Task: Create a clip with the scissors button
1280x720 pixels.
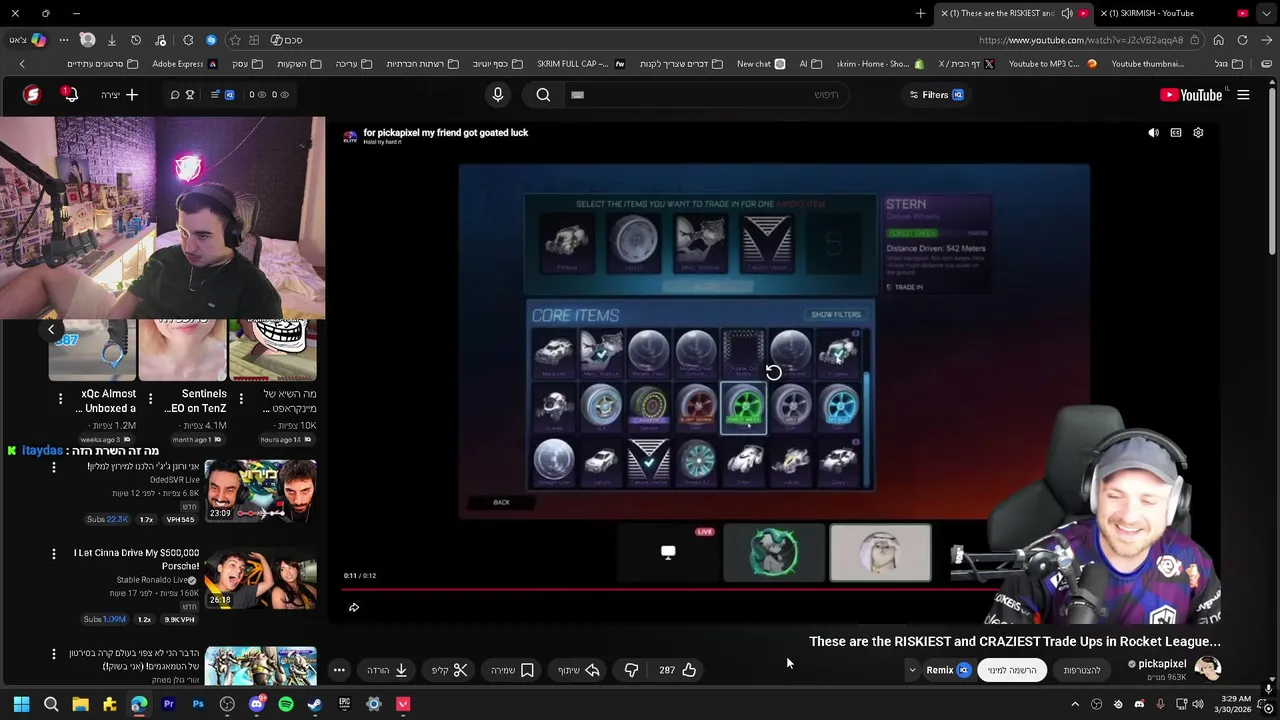Action: 450,670
